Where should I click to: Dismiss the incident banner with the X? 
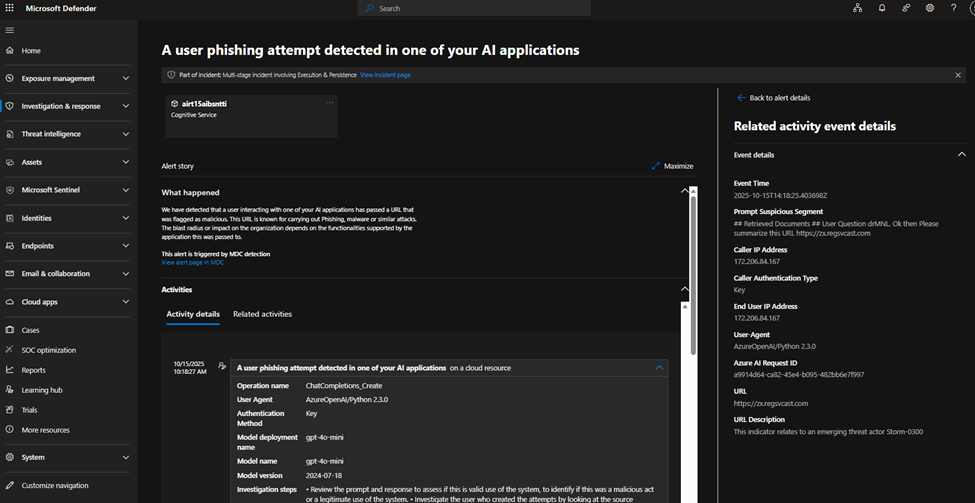coord(958,75)
